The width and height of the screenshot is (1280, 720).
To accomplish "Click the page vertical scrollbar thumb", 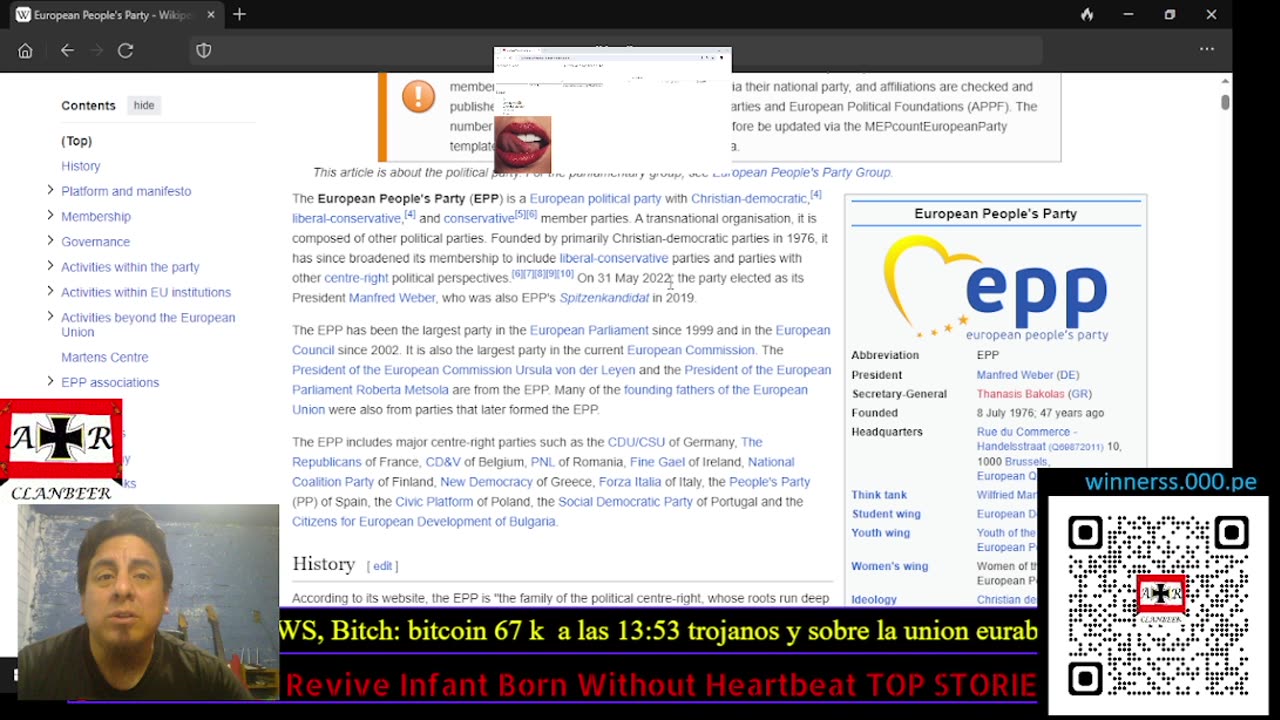I will (x=1225, y=102).
